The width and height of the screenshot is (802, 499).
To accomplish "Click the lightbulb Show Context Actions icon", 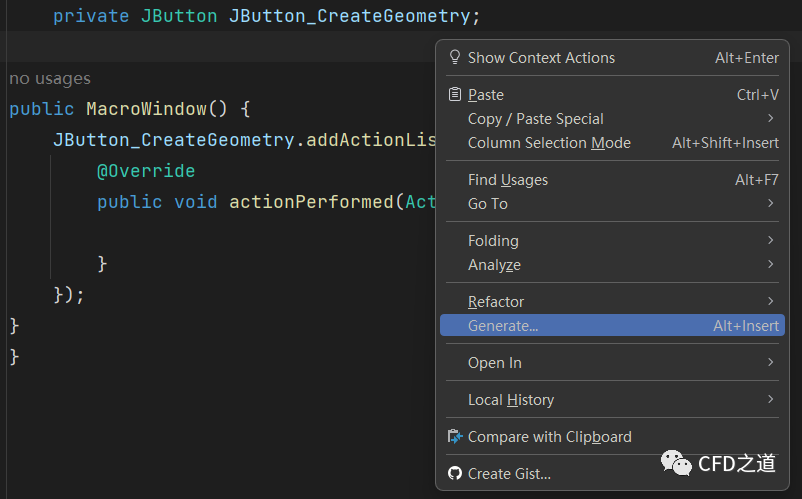I will [455, 58].
